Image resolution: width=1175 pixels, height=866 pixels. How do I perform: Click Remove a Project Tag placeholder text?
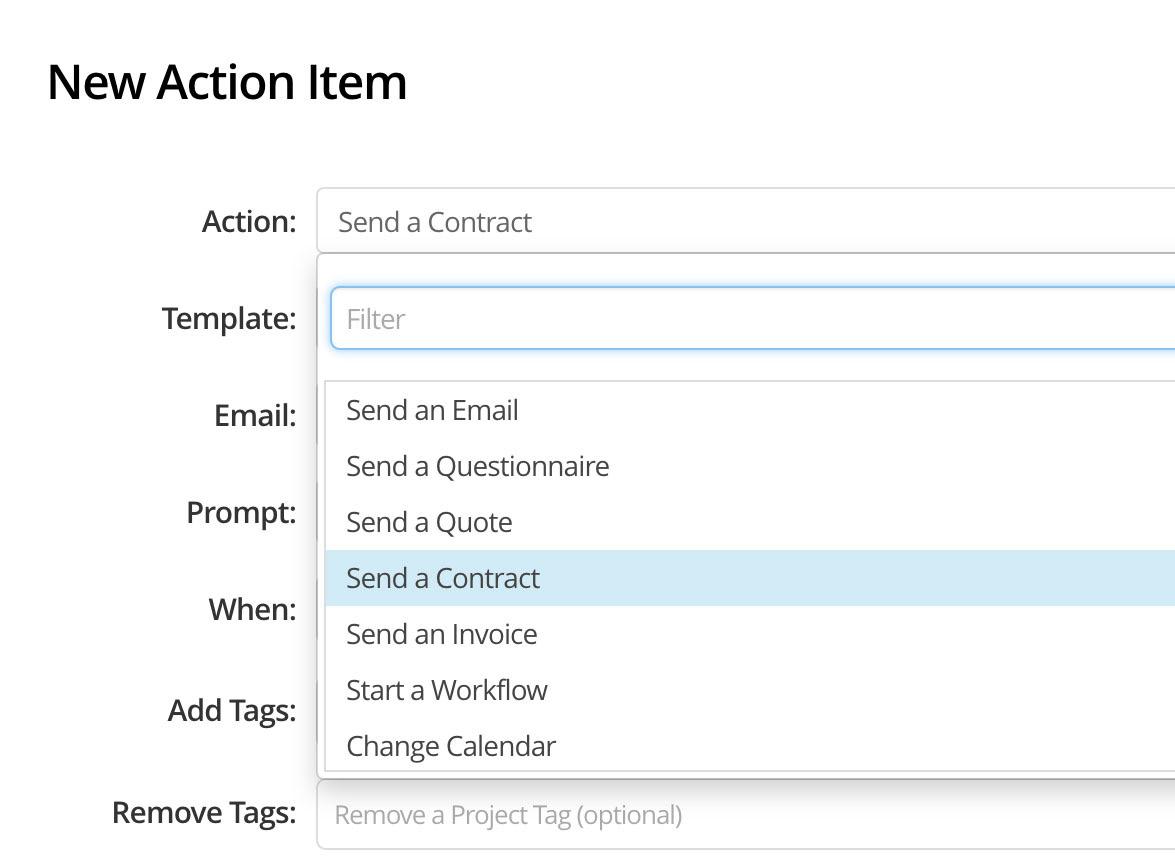(x=508, y=815)
